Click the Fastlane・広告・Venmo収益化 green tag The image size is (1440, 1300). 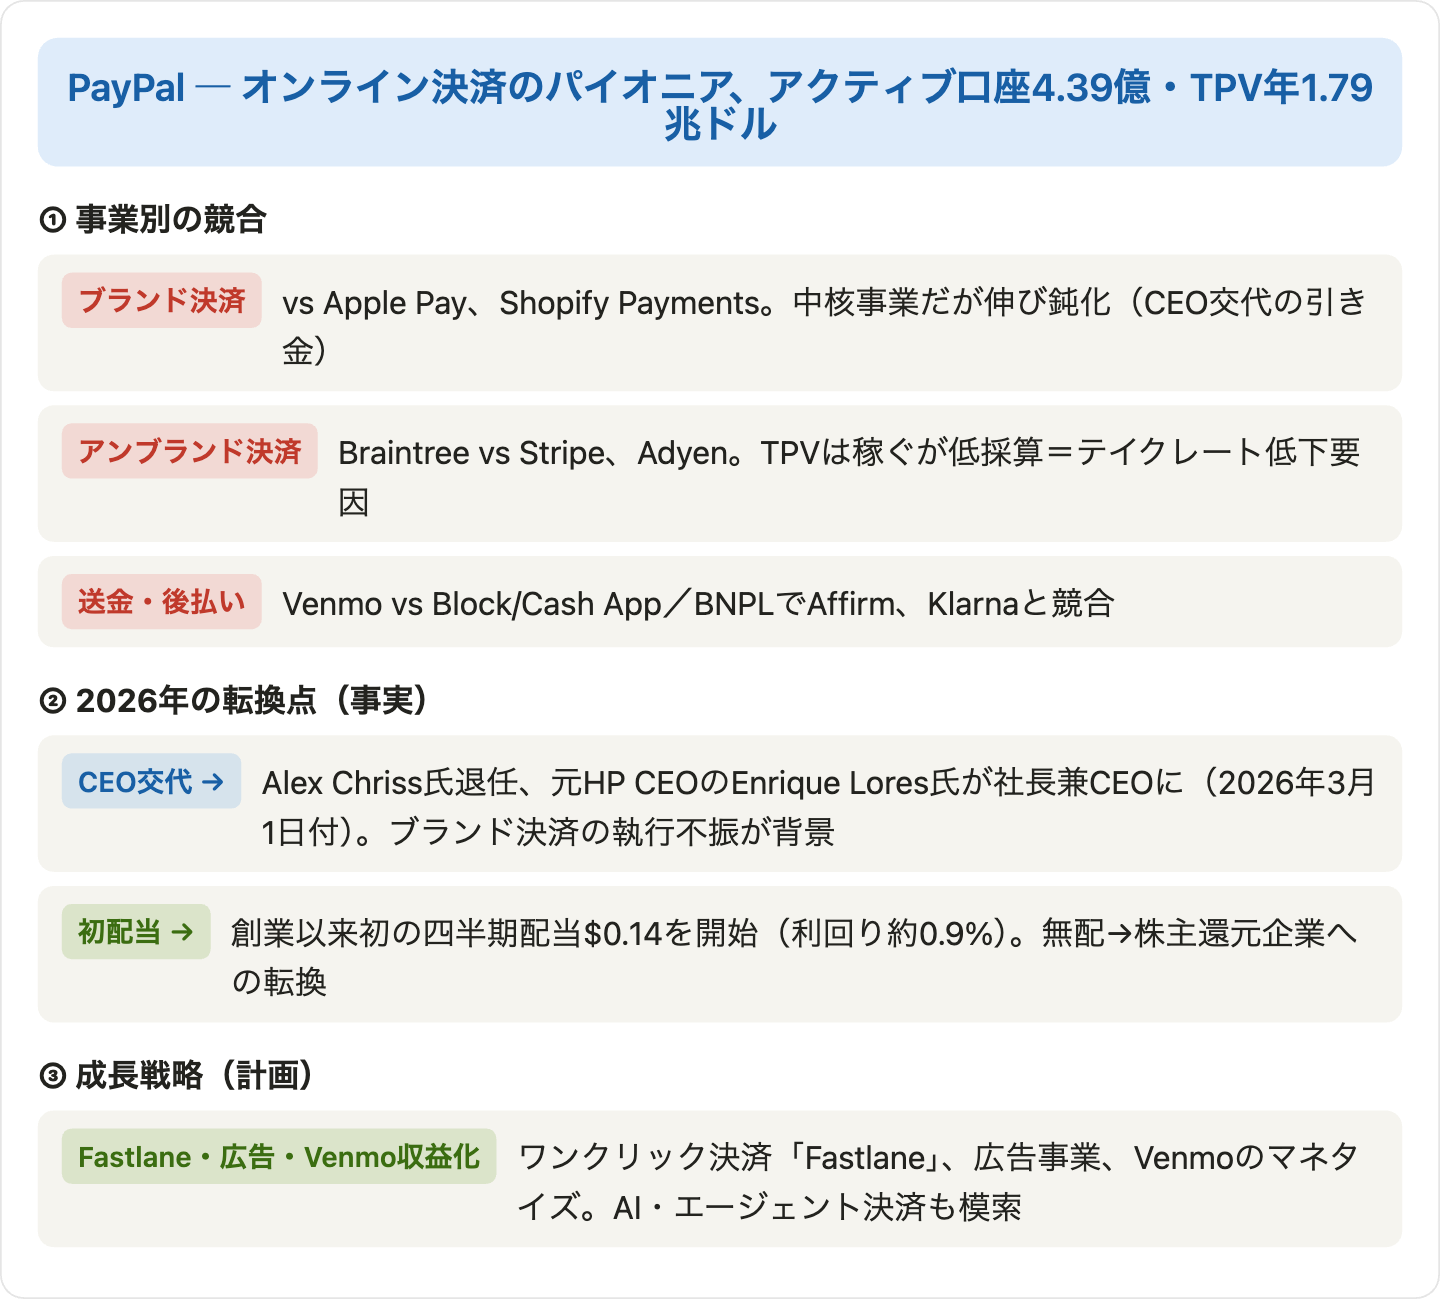pyautogui.click(x=279, y=1157)
